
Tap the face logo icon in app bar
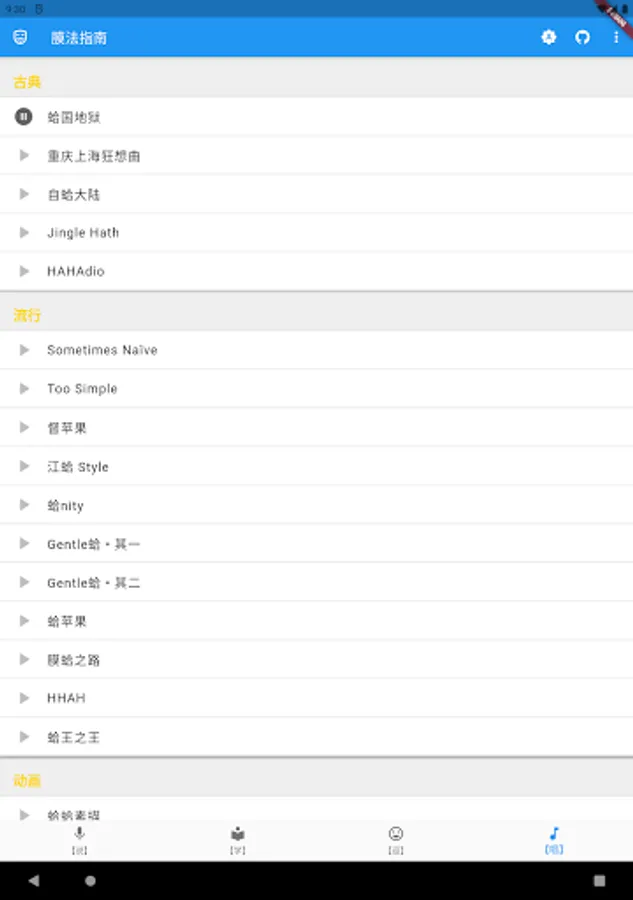coord(20,37)
